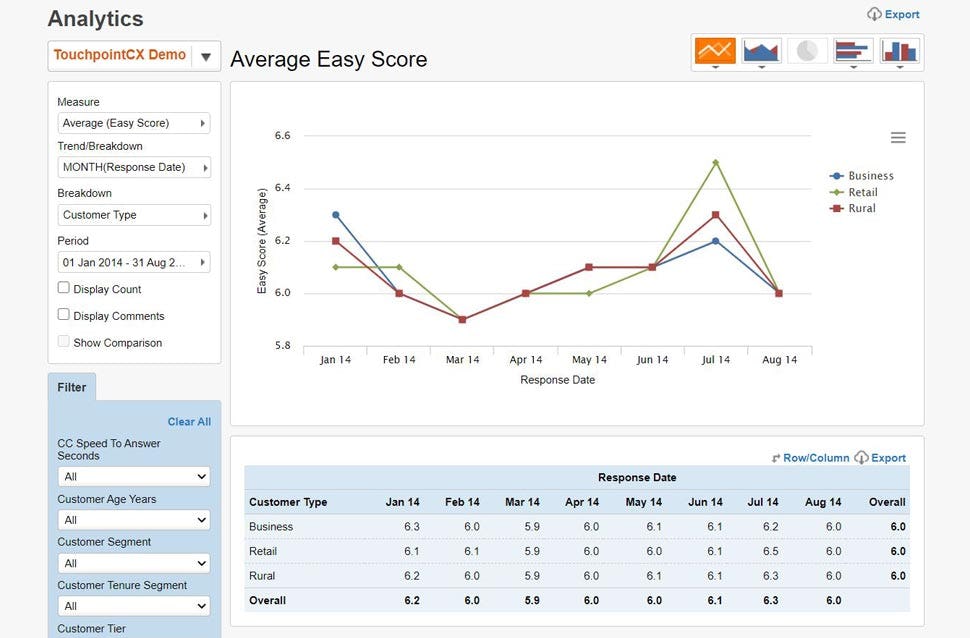Enable the Display Count checkbox
Screen dimensions: 970x638
[61, 288]
